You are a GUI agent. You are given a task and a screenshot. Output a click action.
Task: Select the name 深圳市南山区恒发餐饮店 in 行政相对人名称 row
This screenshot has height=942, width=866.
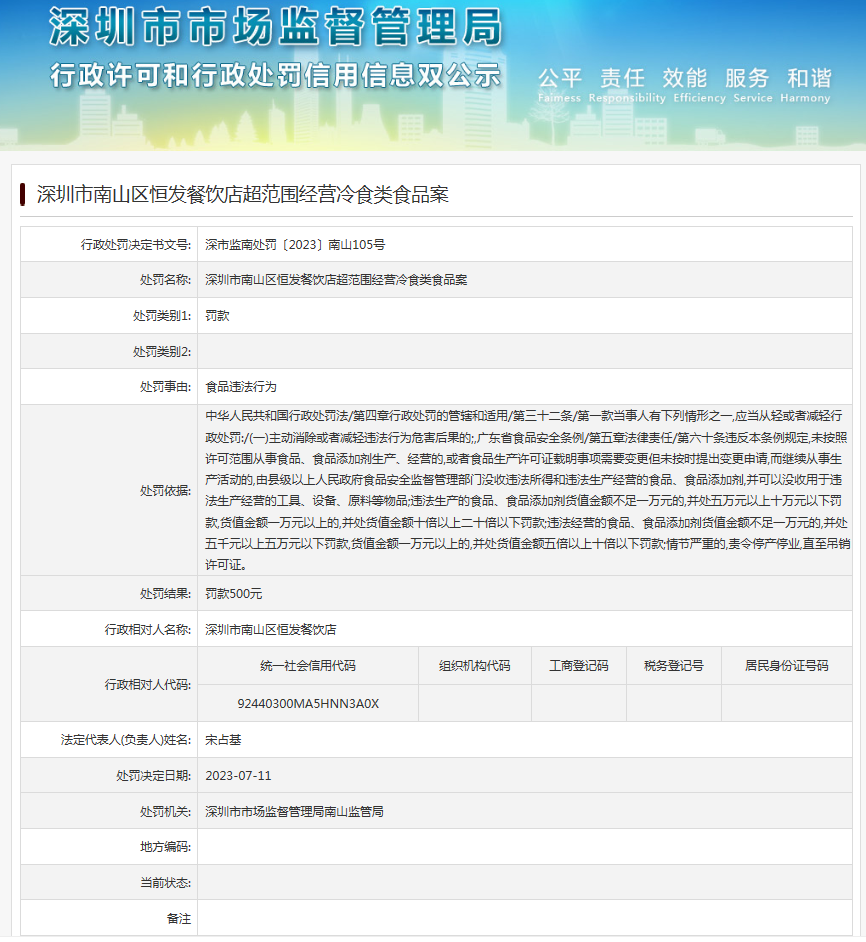pos(270,630)
